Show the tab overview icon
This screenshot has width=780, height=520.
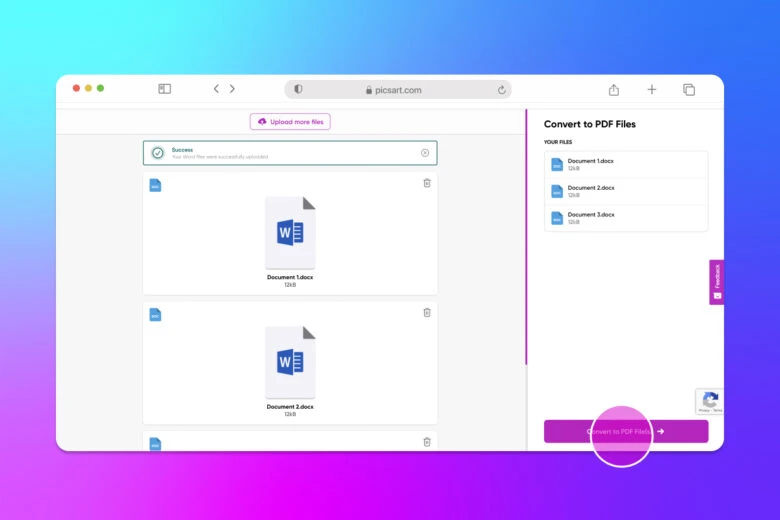689,89
